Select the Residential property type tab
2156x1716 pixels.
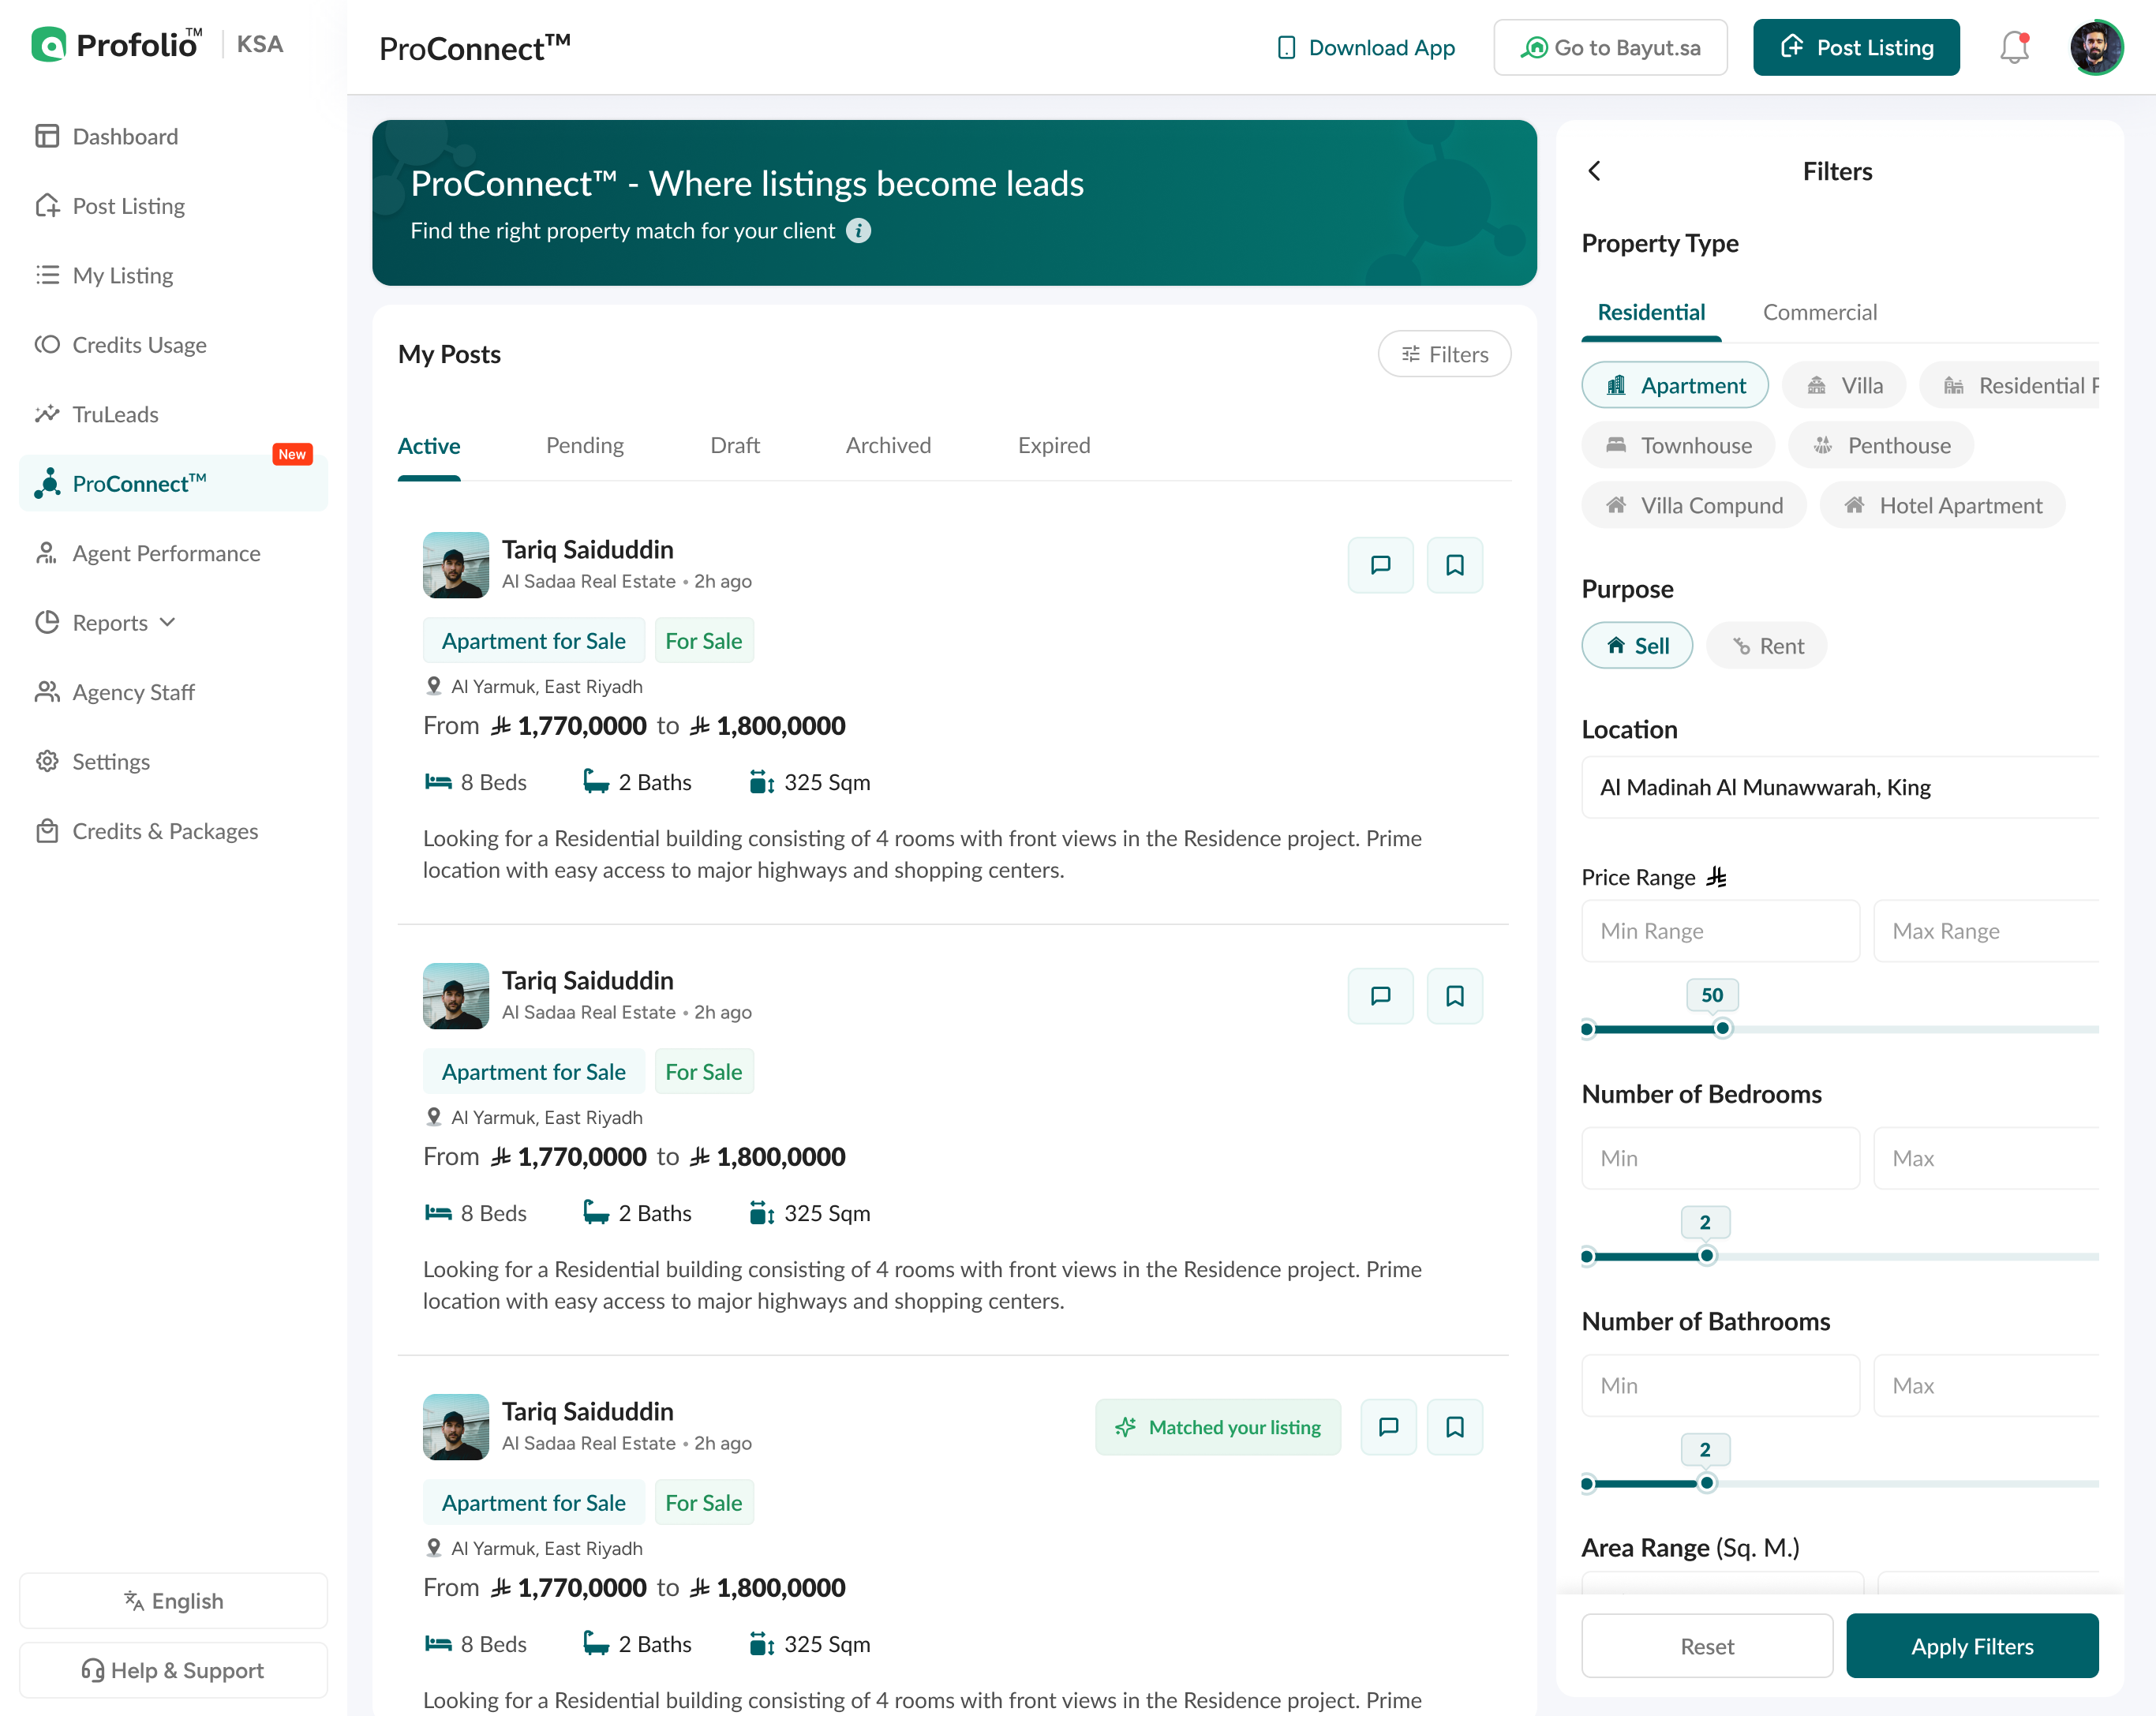1651,313
